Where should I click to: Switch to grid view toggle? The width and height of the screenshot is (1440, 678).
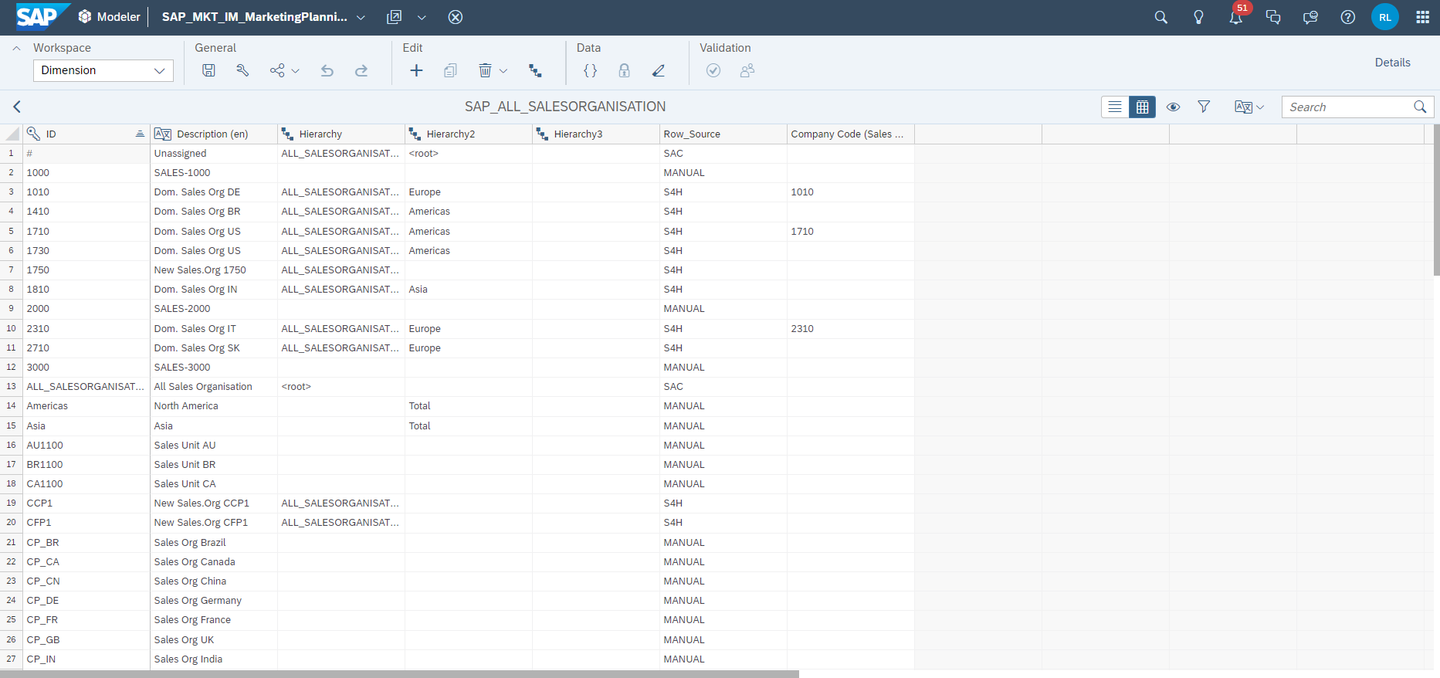tap(1142, 107)
